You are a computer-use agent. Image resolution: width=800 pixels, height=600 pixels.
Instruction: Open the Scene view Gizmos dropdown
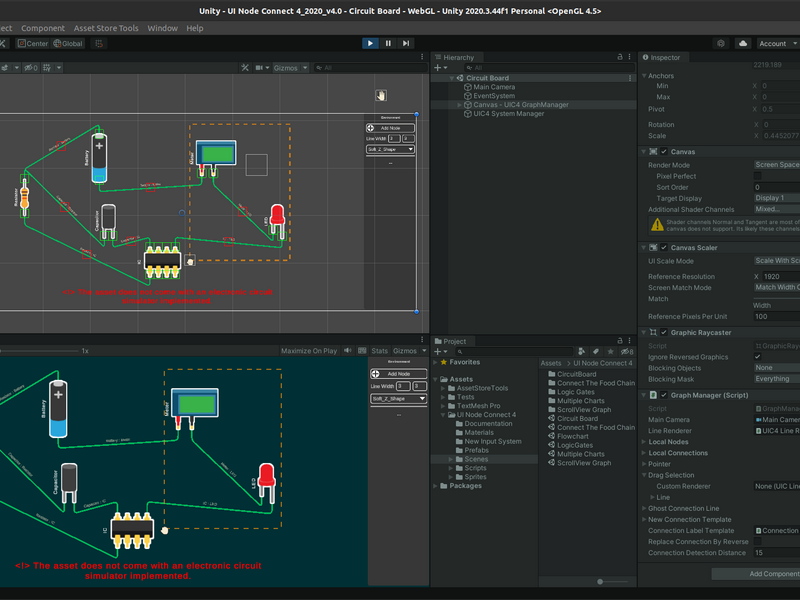pyautogui.click(x=290, y=67)
